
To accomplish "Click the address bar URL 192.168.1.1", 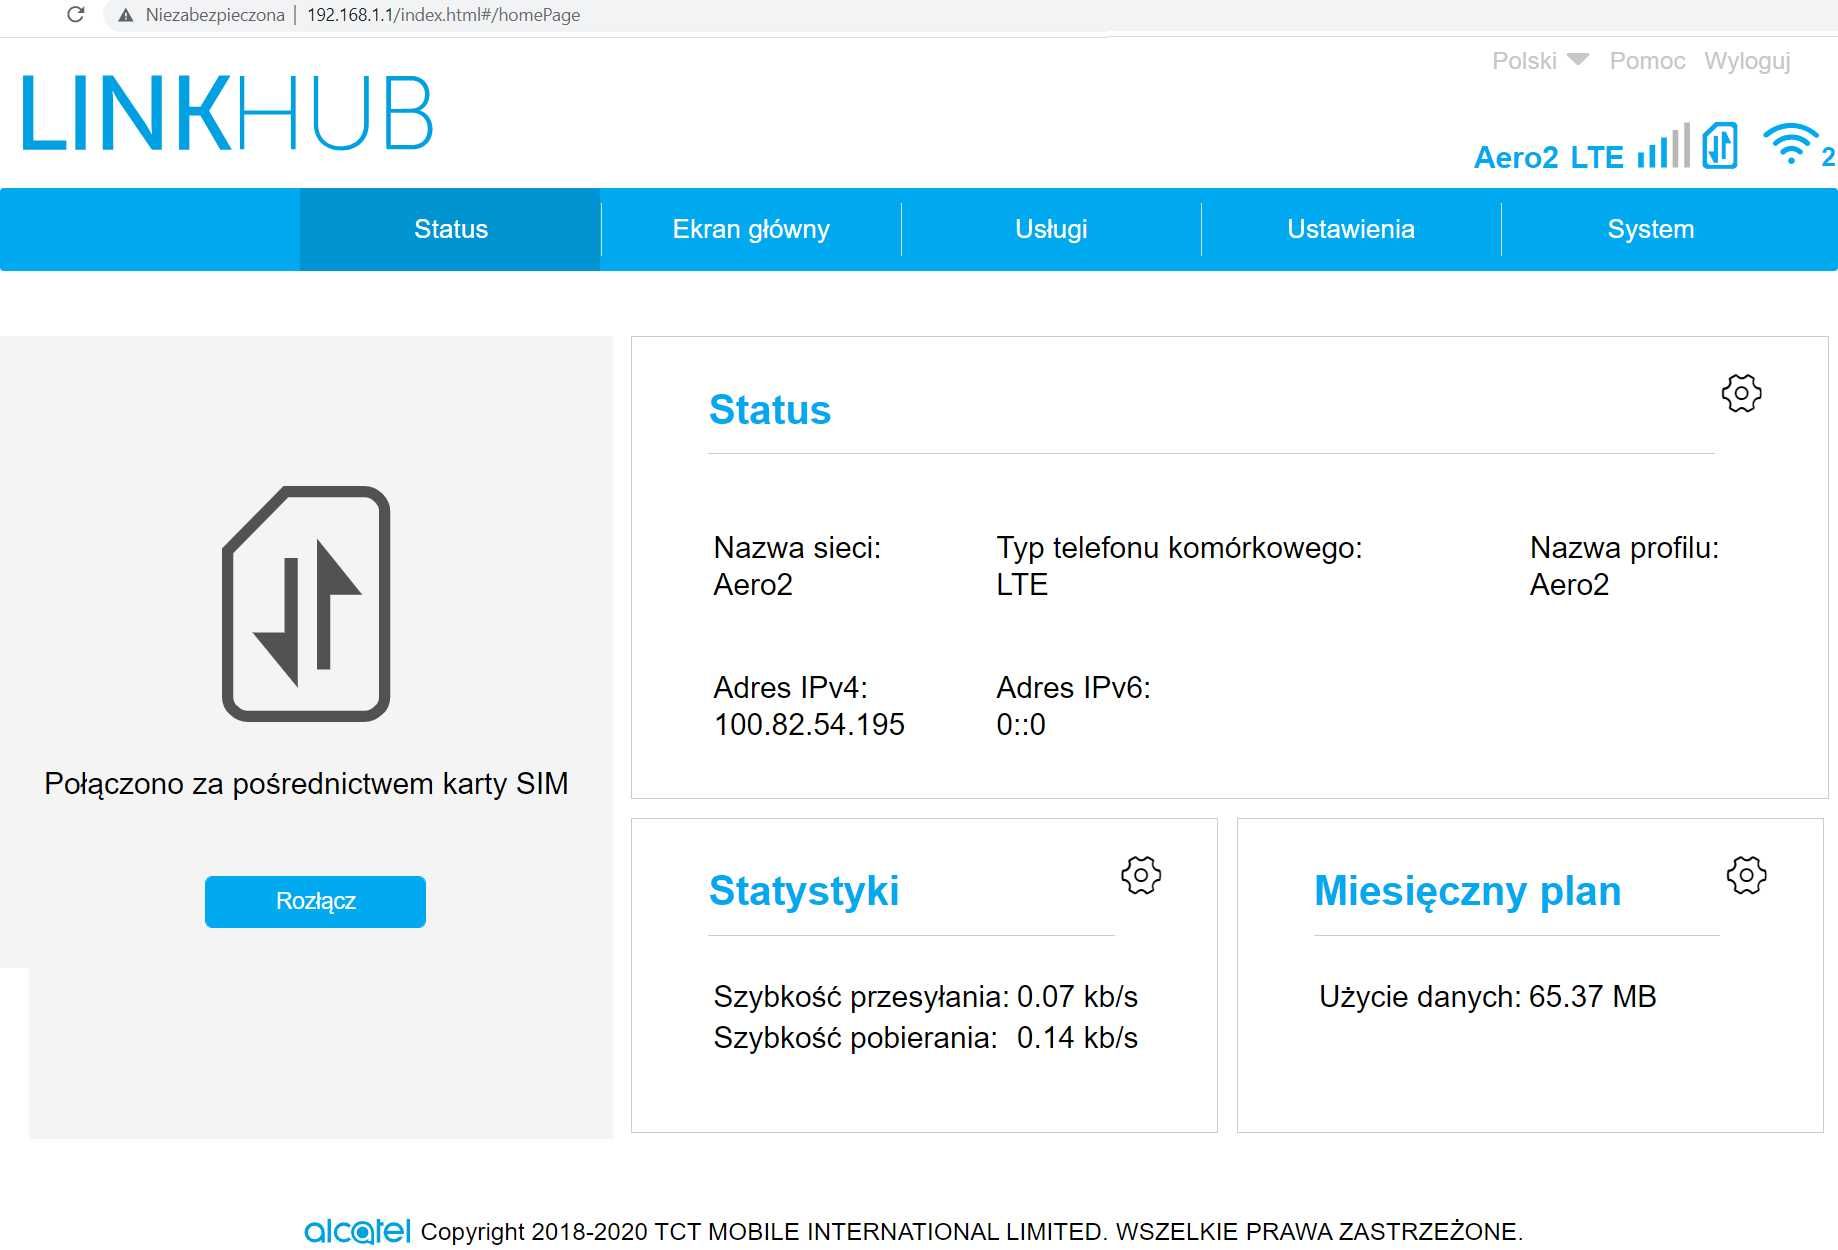I will [x=443, y=15].
